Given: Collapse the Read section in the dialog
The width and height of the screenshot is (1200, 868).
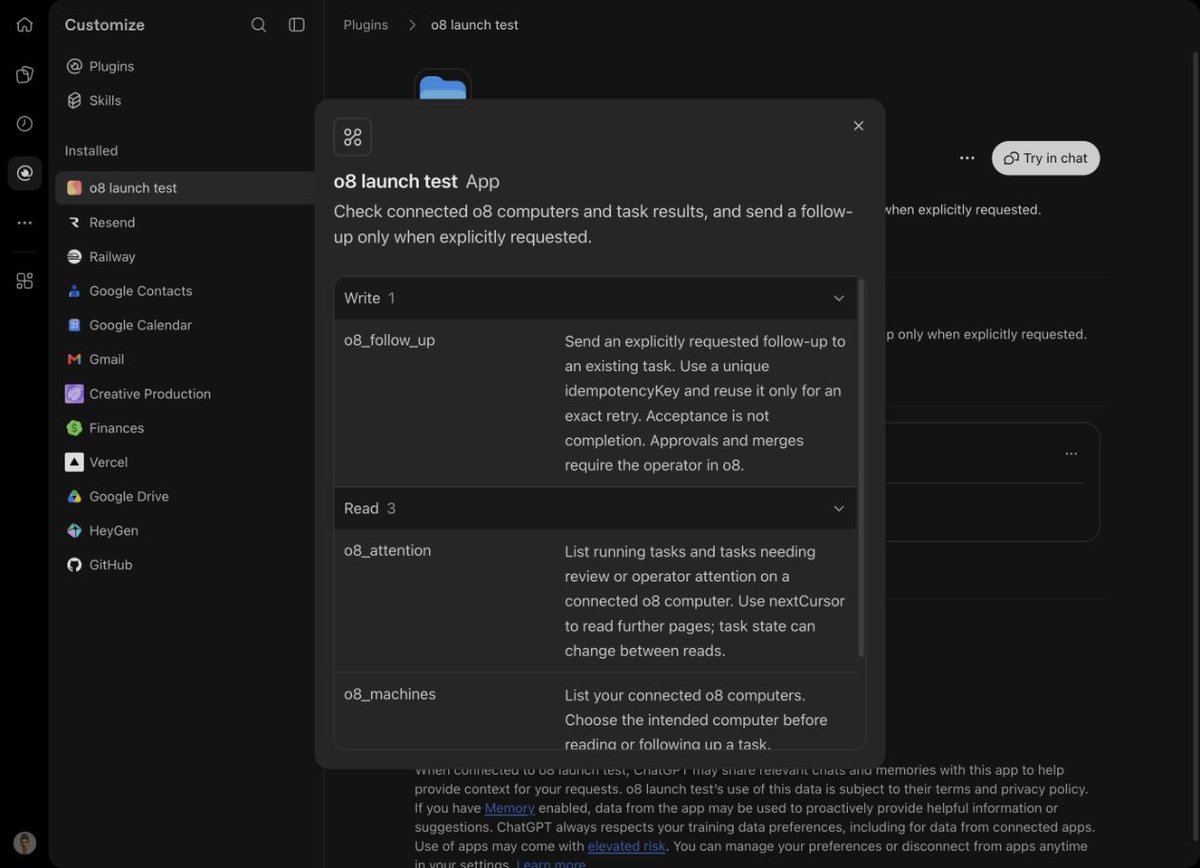Looking at the screenshot, I should coord(595,508).
